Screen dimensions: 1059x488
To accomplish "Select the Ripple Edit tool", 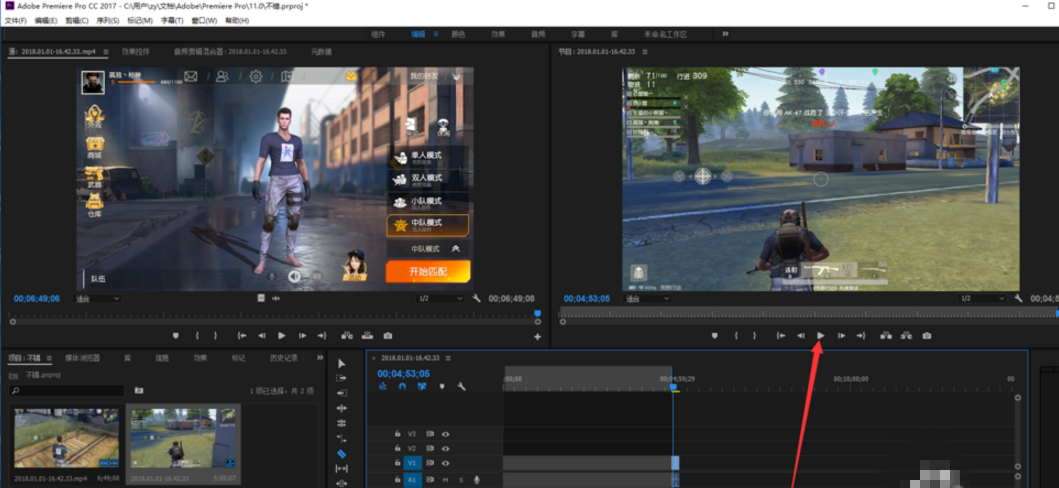I will tap(342, 409).
